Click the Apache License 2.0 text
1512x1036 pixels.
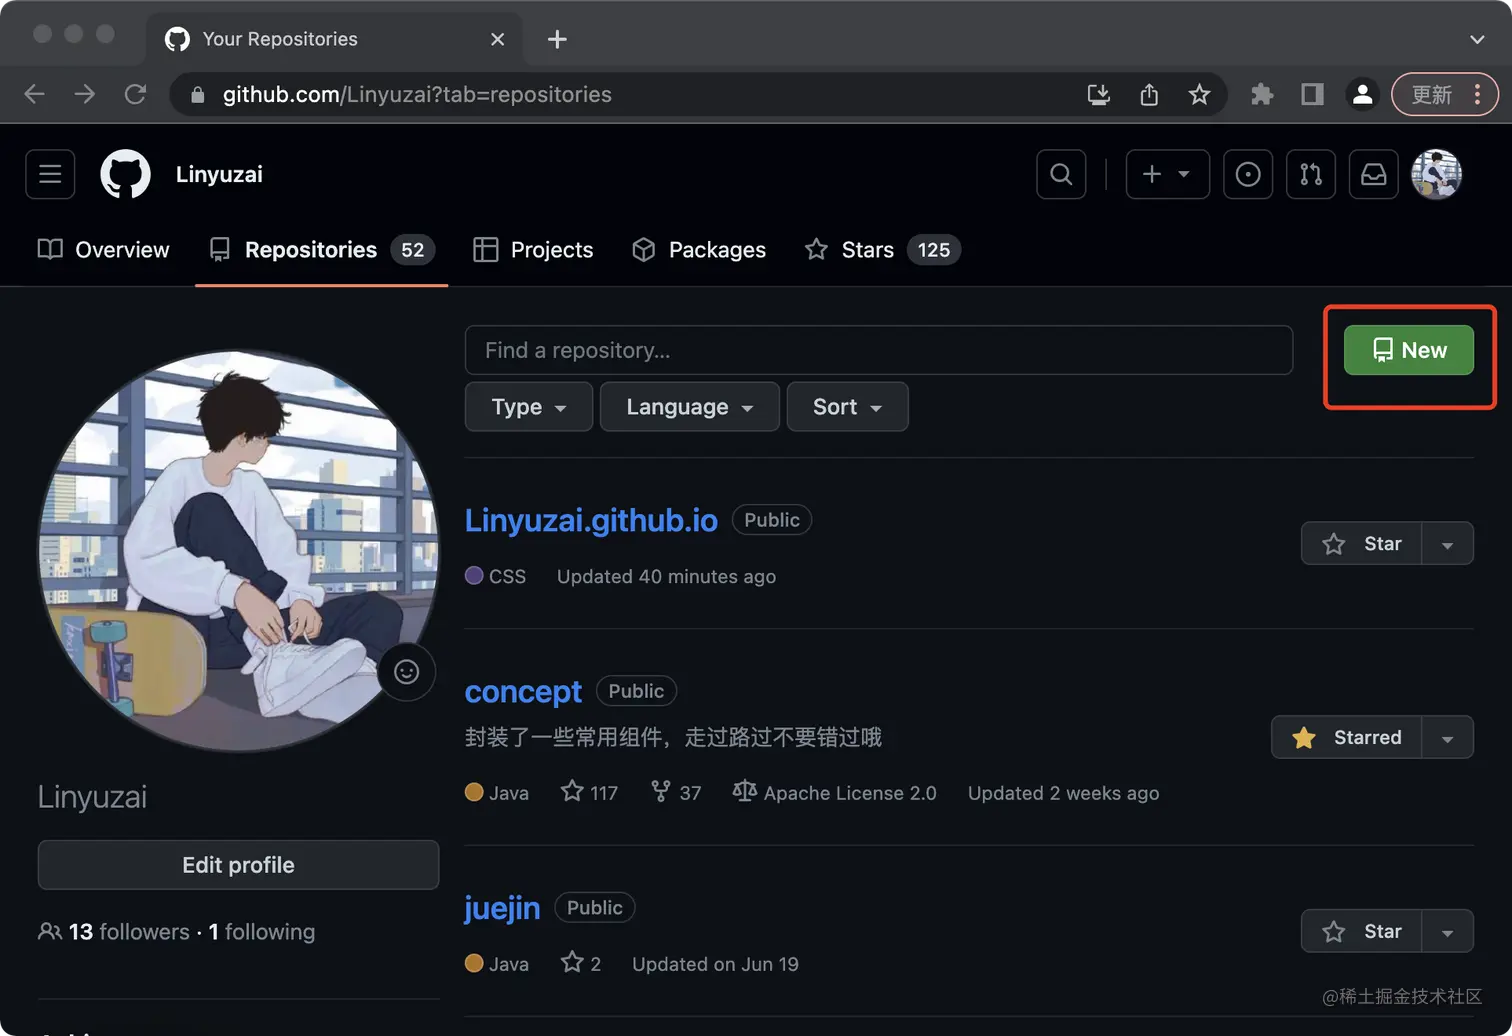coord(850,793)
